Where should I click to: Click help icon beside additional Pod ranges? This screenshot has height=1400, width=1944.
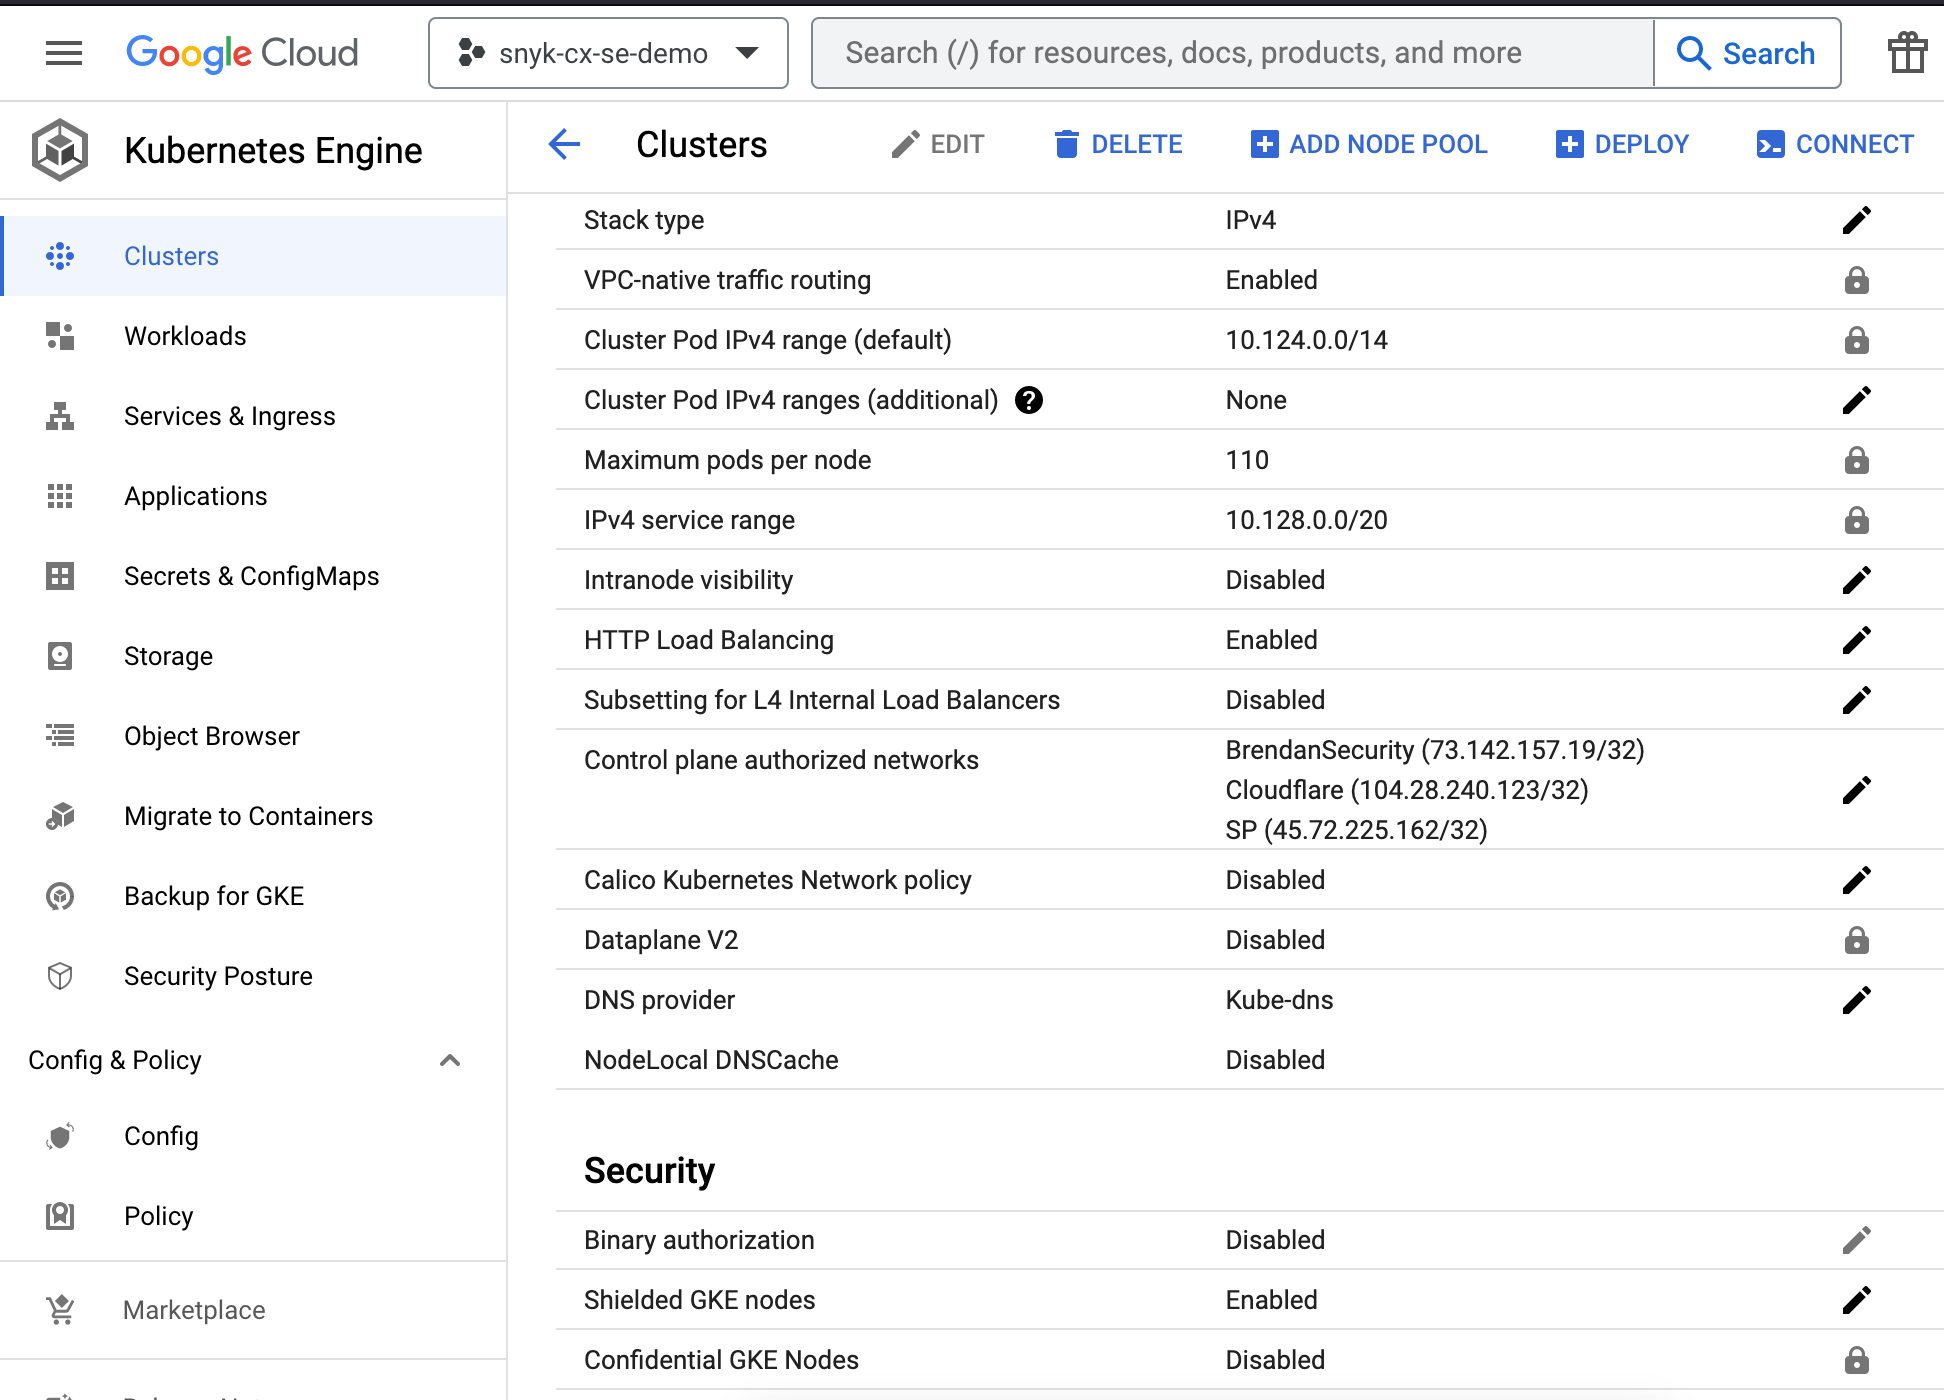[x=1028, y=400]
